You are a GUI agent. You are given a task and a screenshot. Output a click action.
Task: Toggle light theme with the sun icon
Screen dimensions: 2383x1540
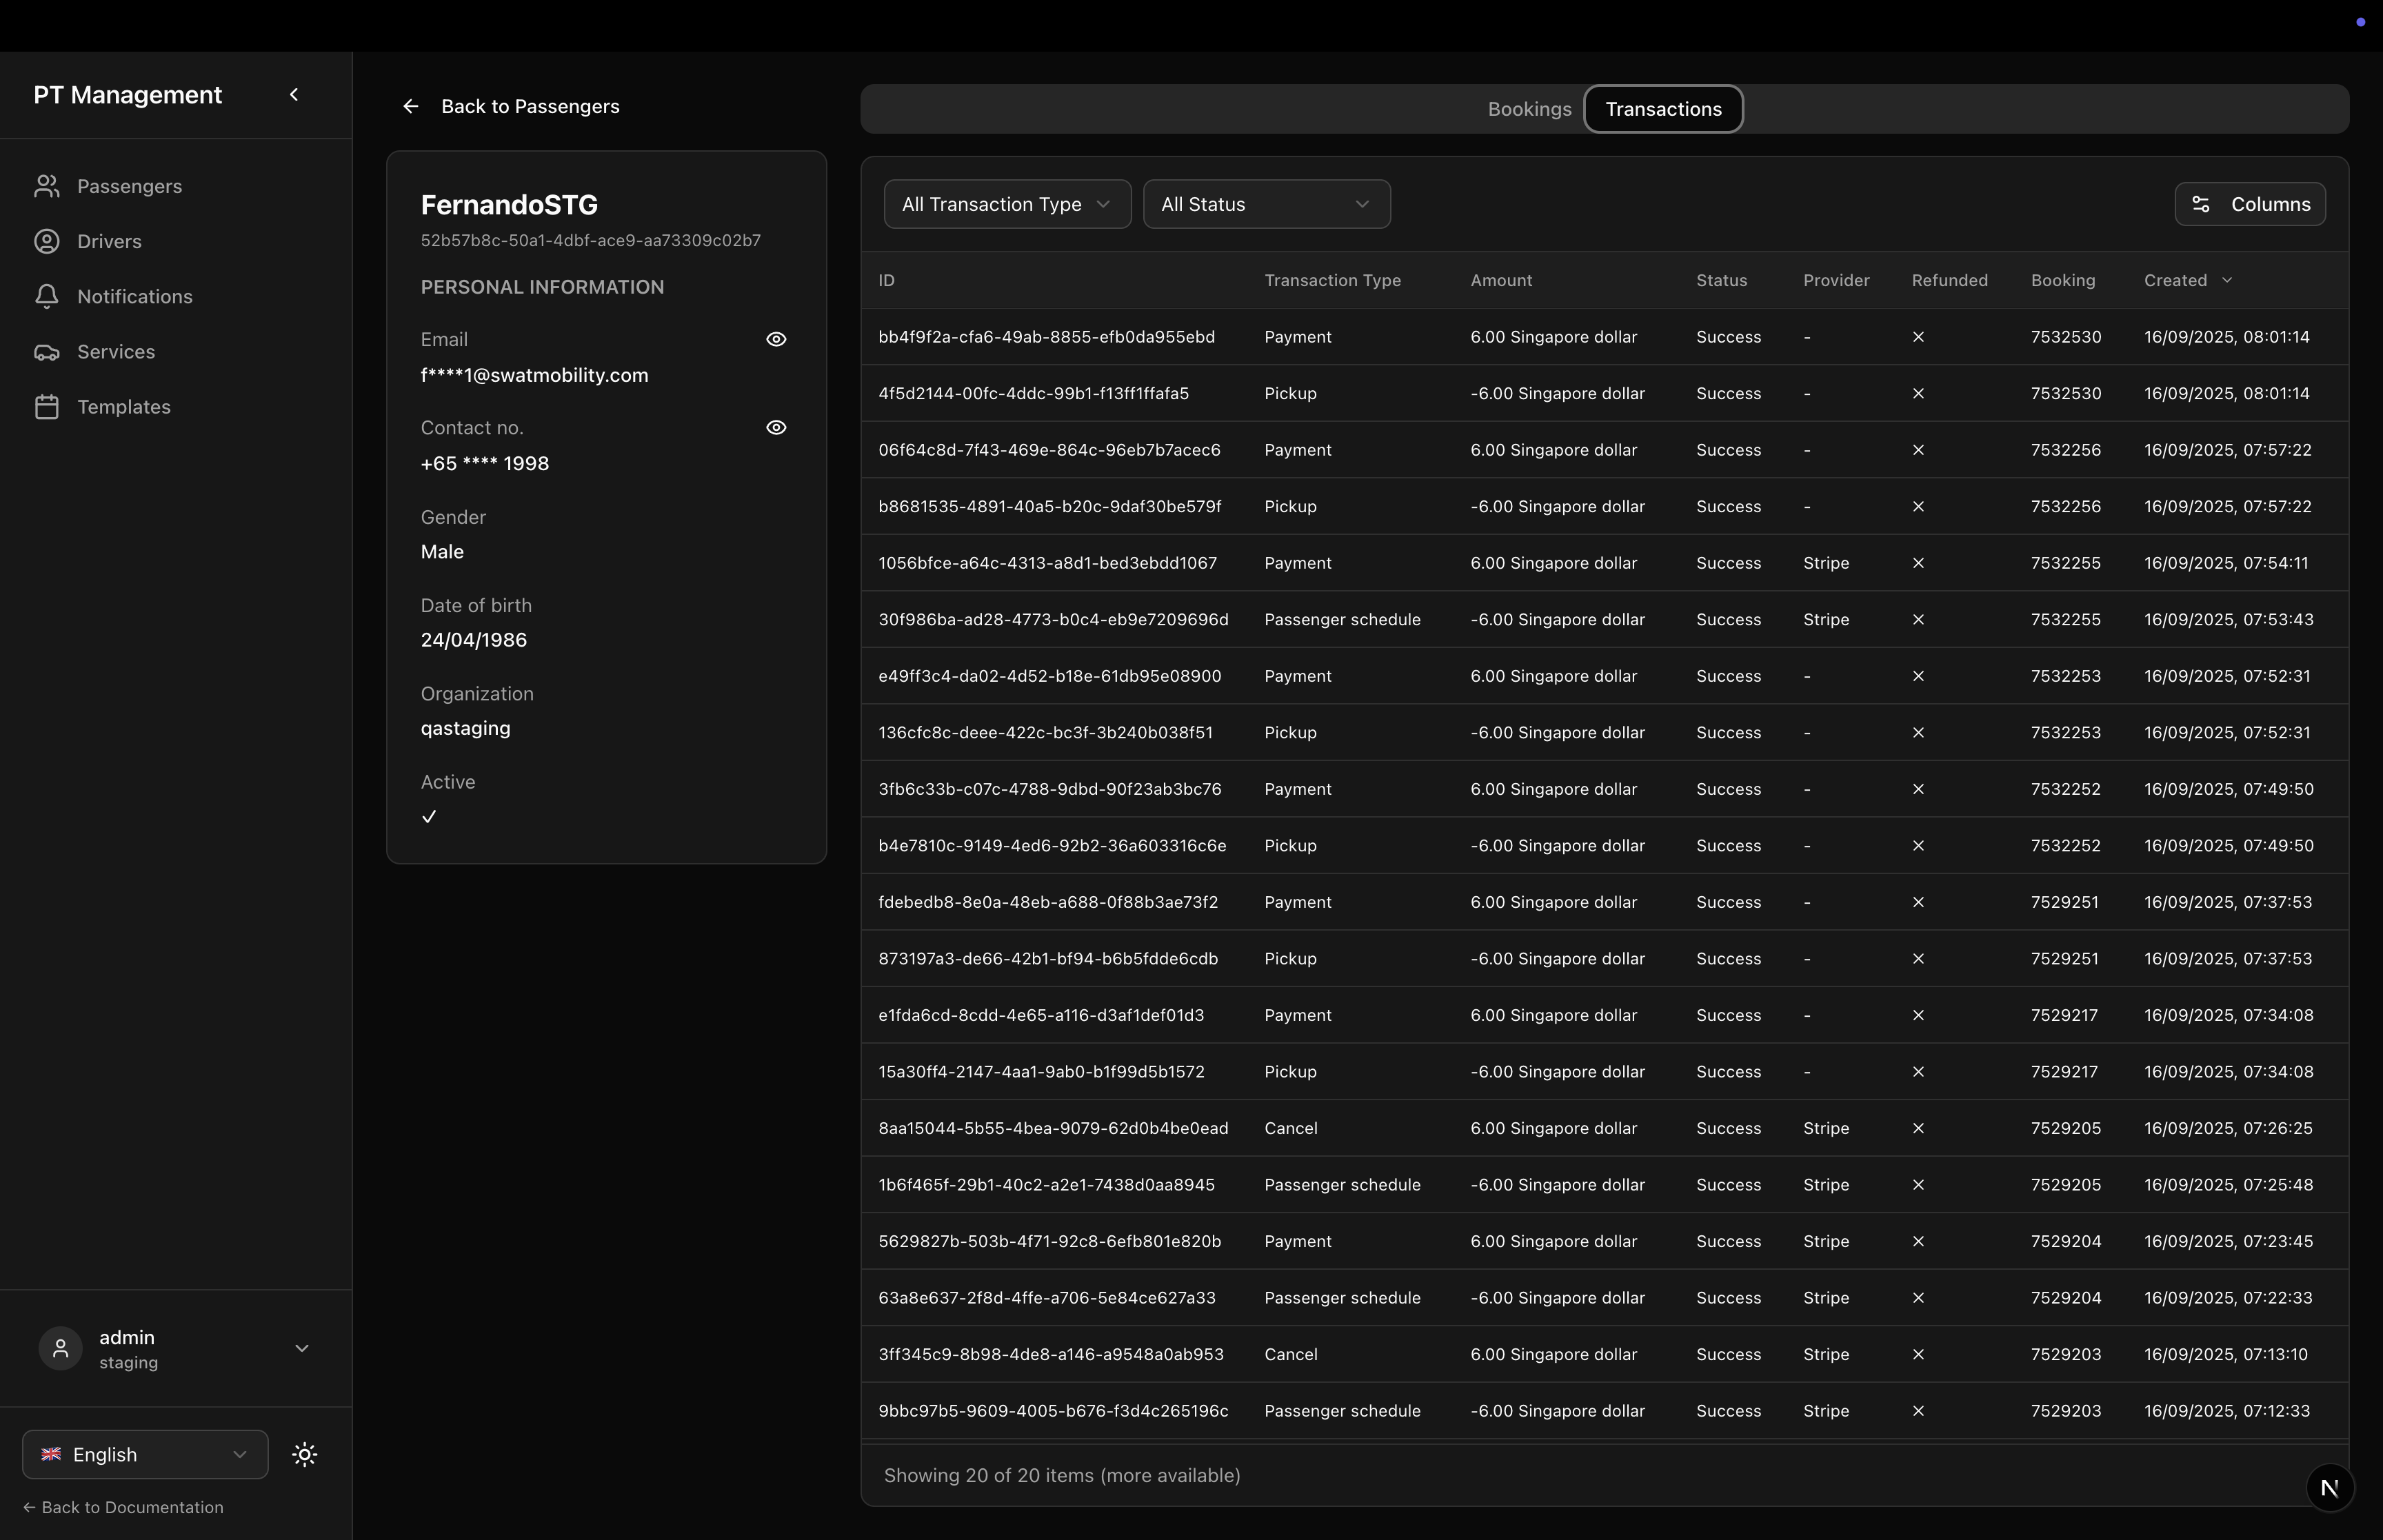pyautogui.click(x=305, y=1455)
